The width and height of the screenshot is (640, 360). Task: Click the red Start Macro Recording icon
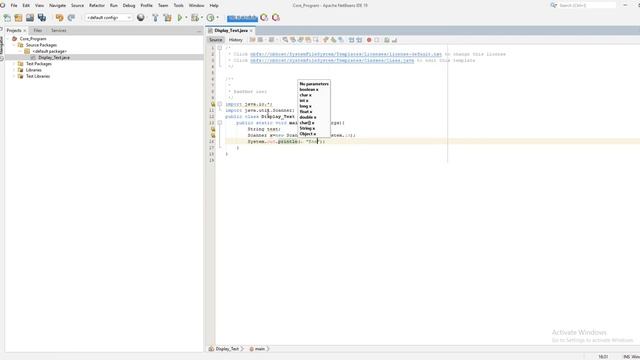click(369, 40)
